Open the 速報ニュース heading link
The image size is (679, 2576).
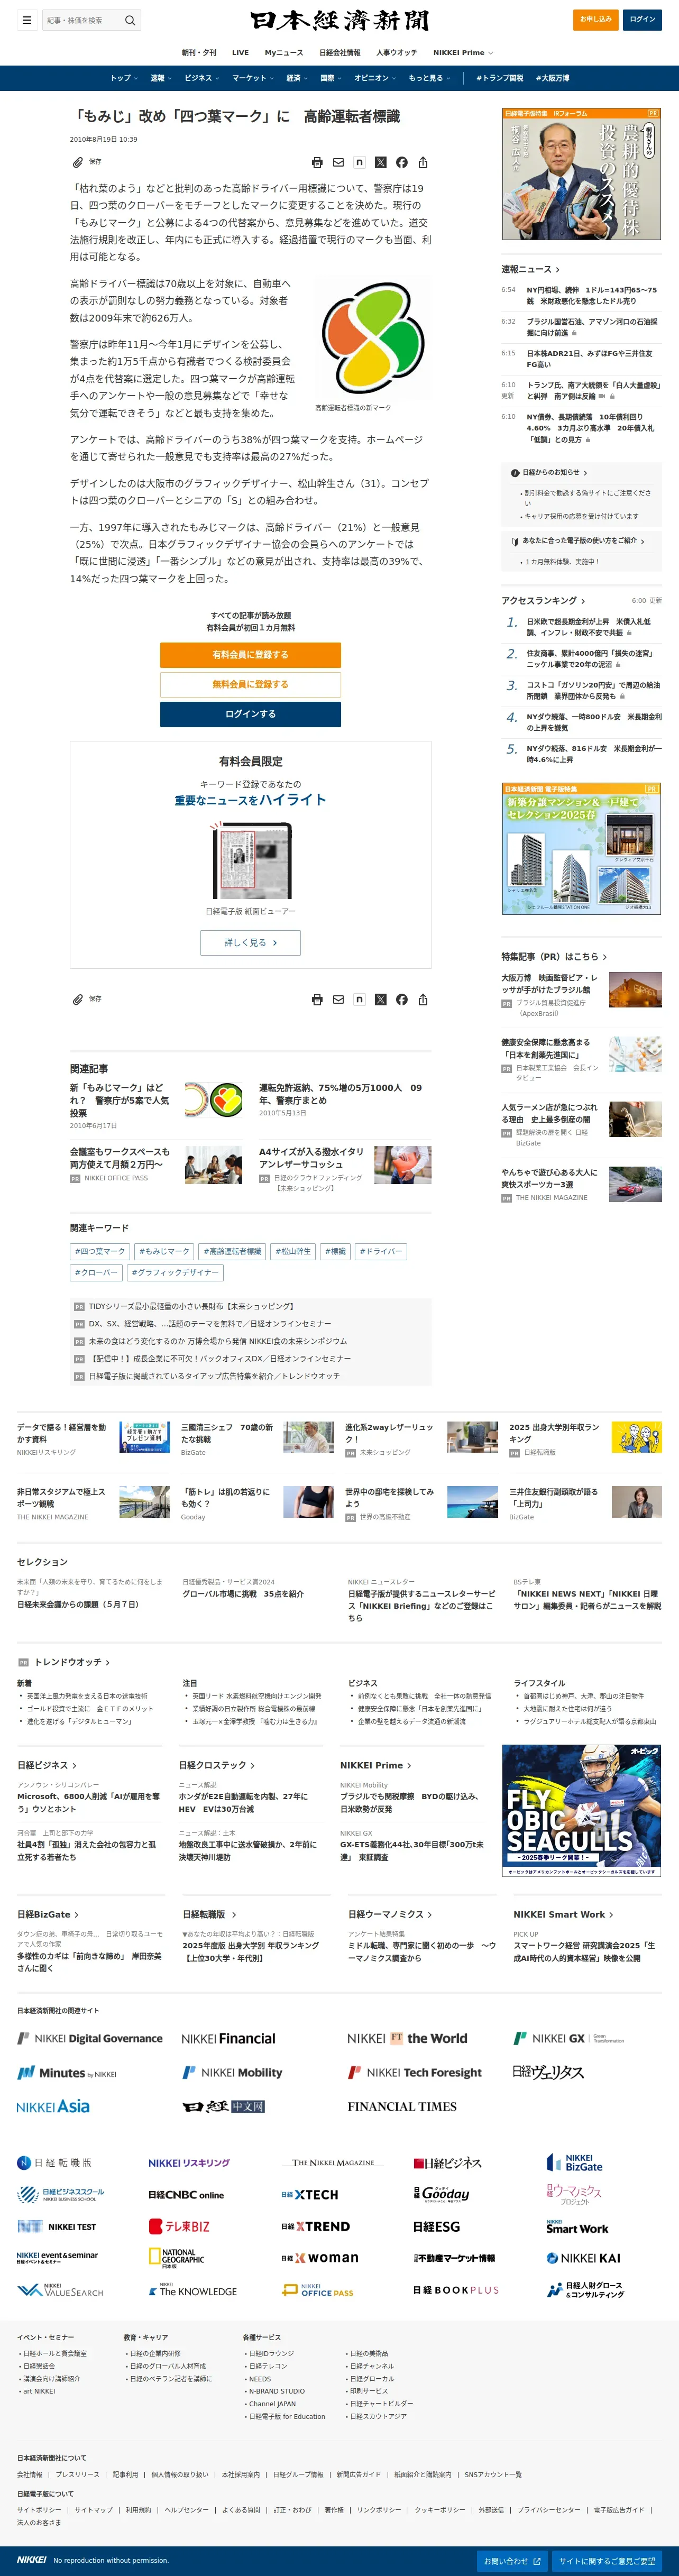pyautogui.click(x=530, y=269)
